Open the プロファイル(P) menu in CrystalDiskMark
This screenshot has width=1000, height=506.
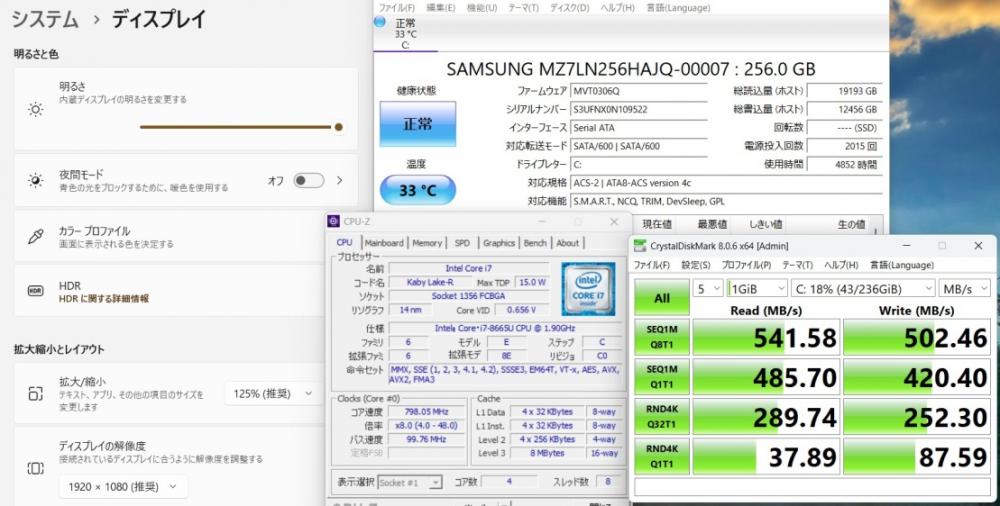pyautogui.click(x=745, y=265)
